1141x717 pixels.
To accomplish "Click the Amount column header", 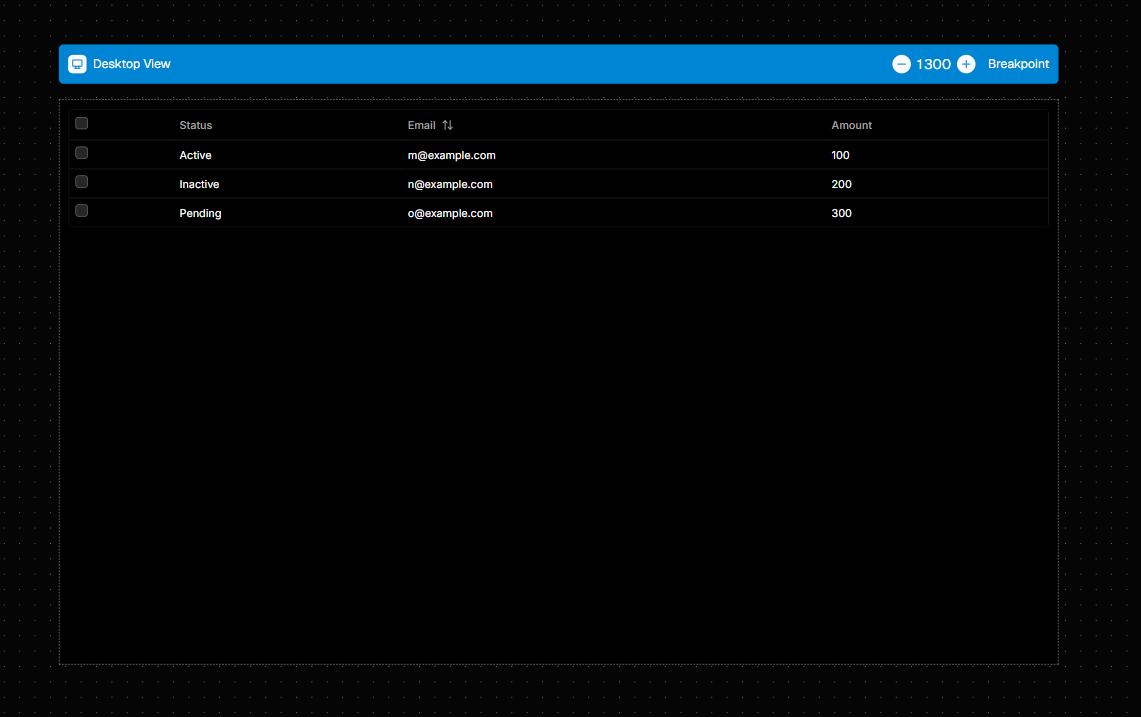I will pyautogui.click(x=851, y=124).
